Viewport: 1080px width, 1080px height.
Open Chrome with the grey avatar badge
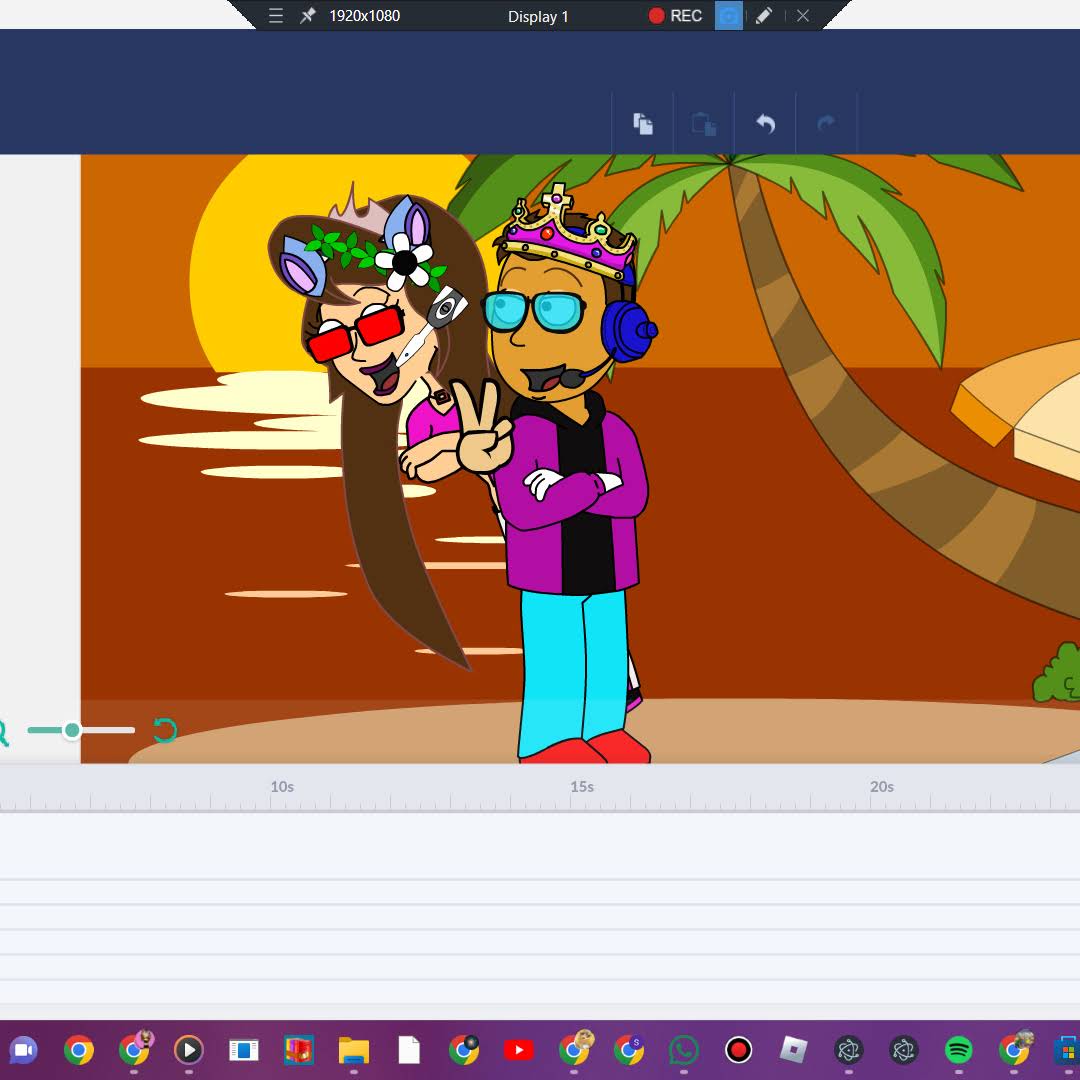(x=1015, y=1049)
